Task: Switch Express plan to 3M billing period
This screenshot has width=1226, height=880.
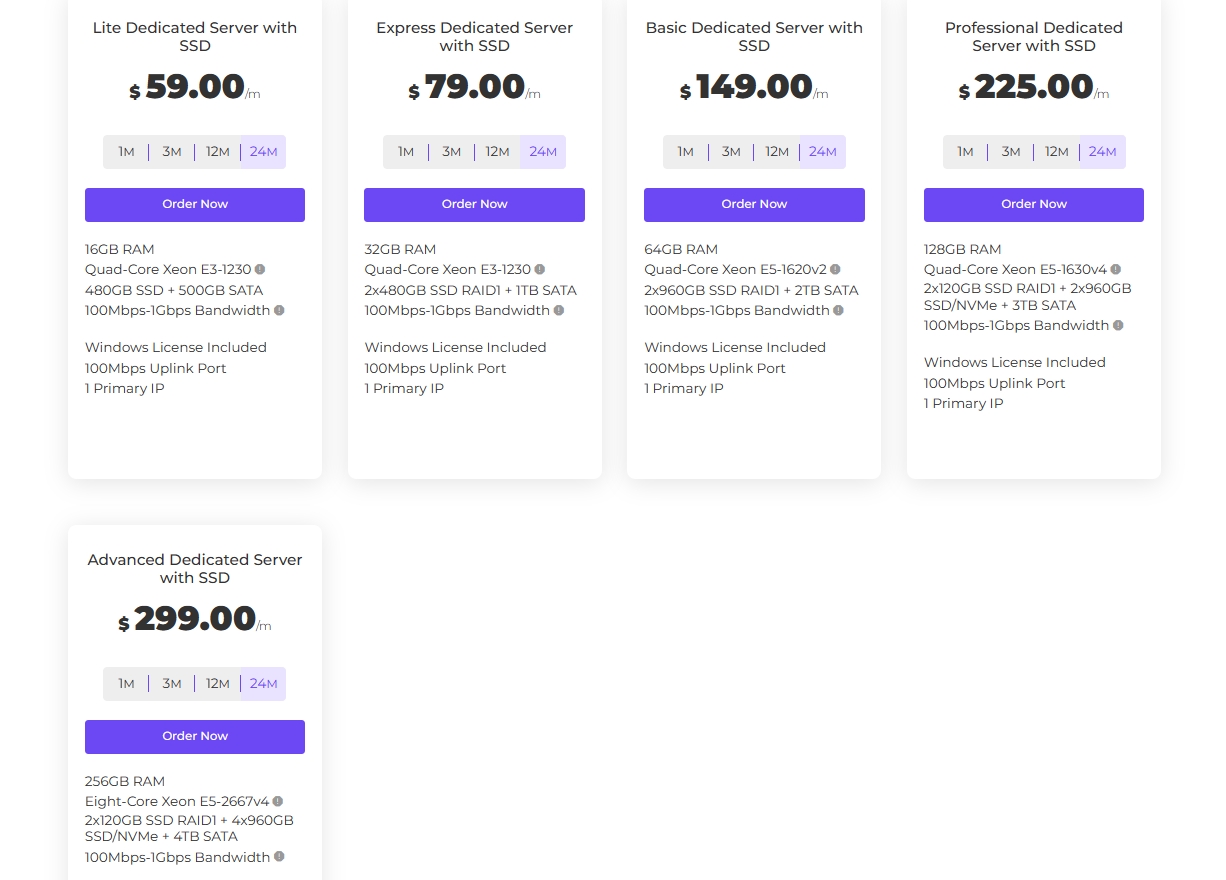Action: [x=452, y=152]
